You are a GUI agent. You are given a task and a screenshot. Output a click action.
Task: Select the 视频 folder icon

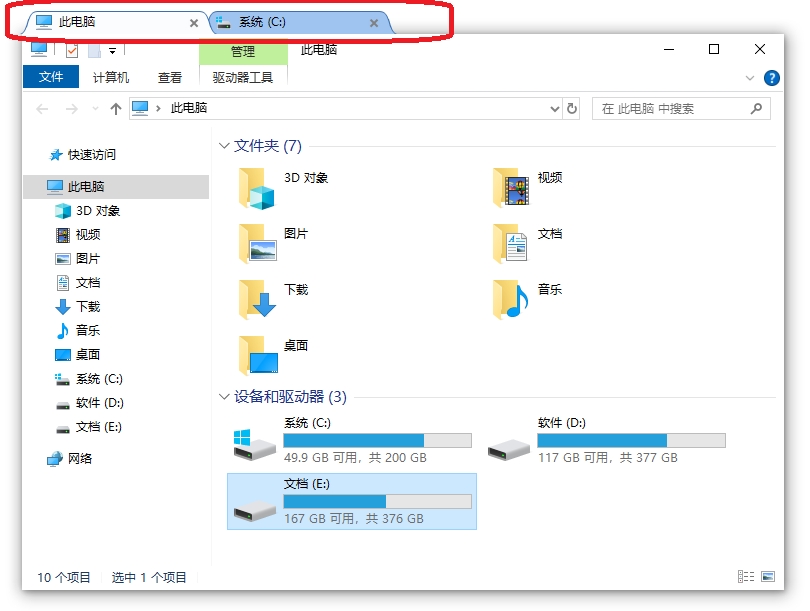(511, 187)
